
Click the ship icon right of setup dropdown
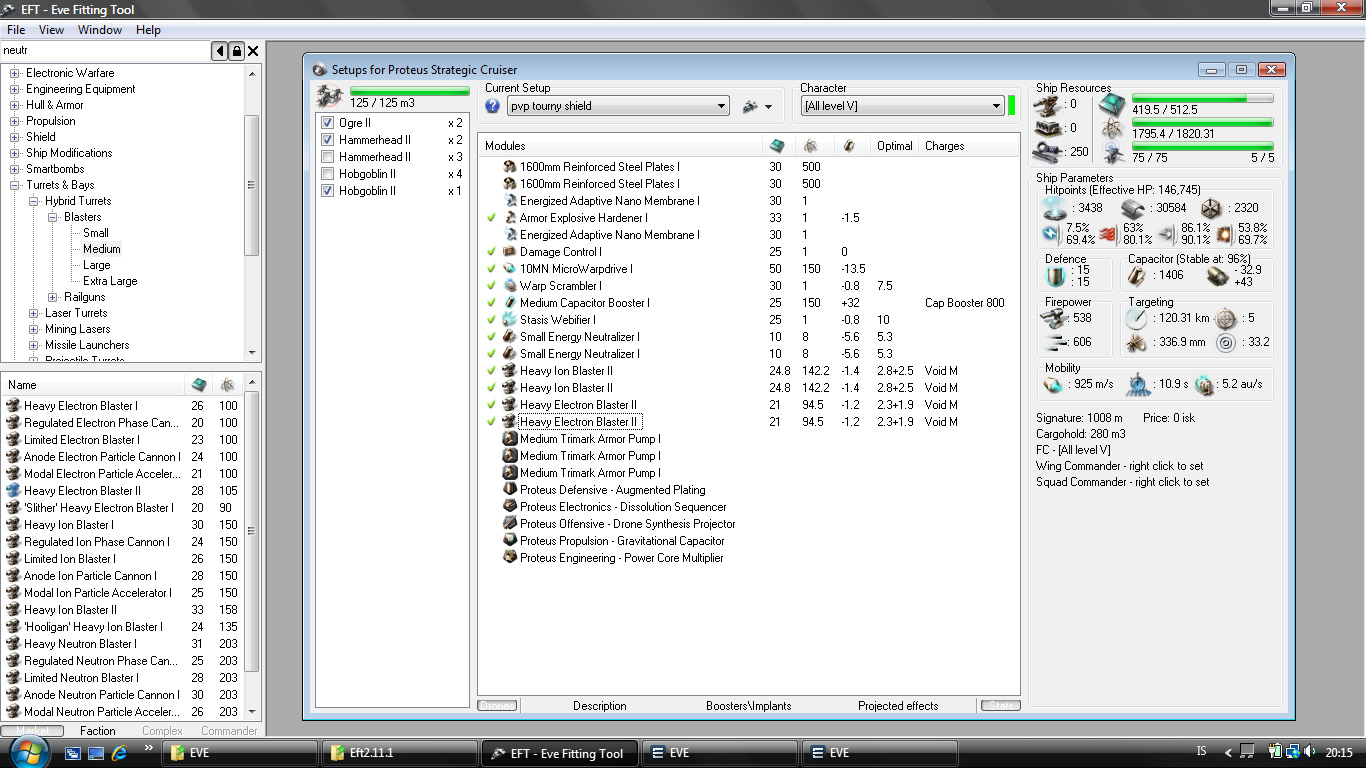click(x=750, y=106)
